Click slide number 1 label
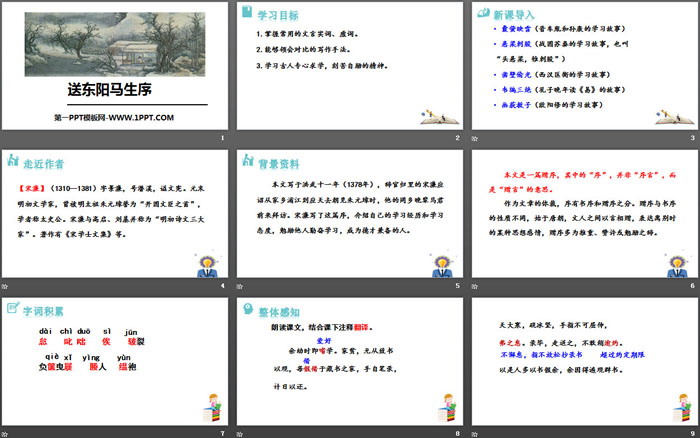 pyautogui.click(x=222, y=138)
